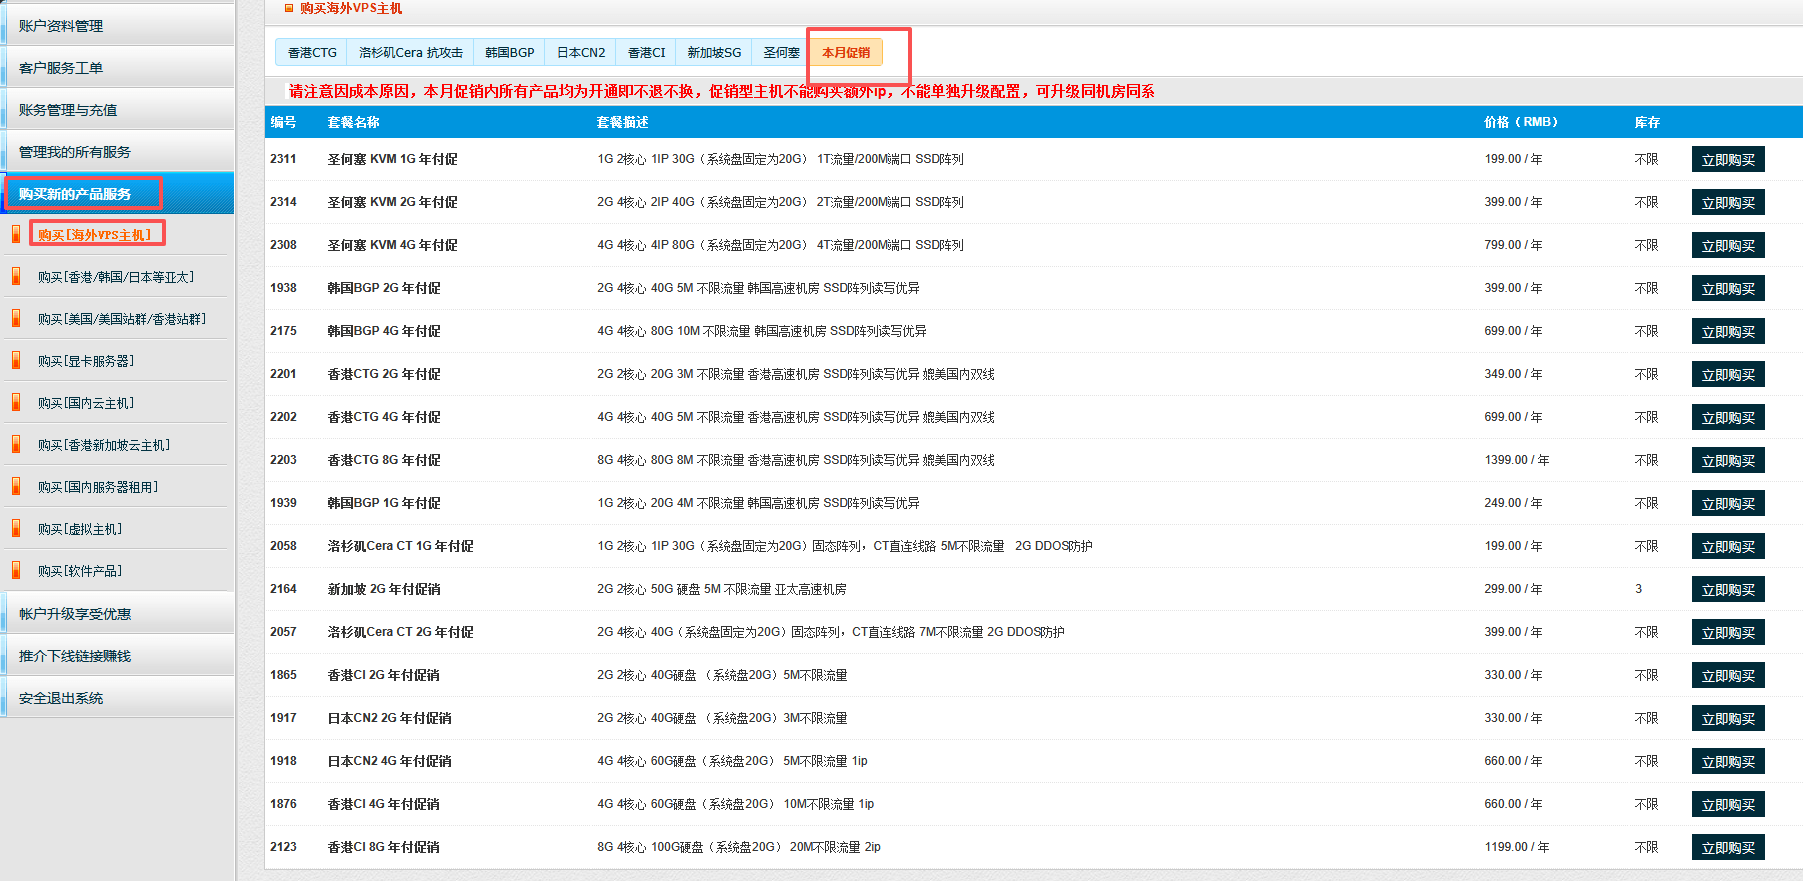Viewport: 1803px width, 881px height.
Task: Click 立即购买 for 香港CTG 4G 年付促
Action: pyautogui.click(x=1728, y=418)
